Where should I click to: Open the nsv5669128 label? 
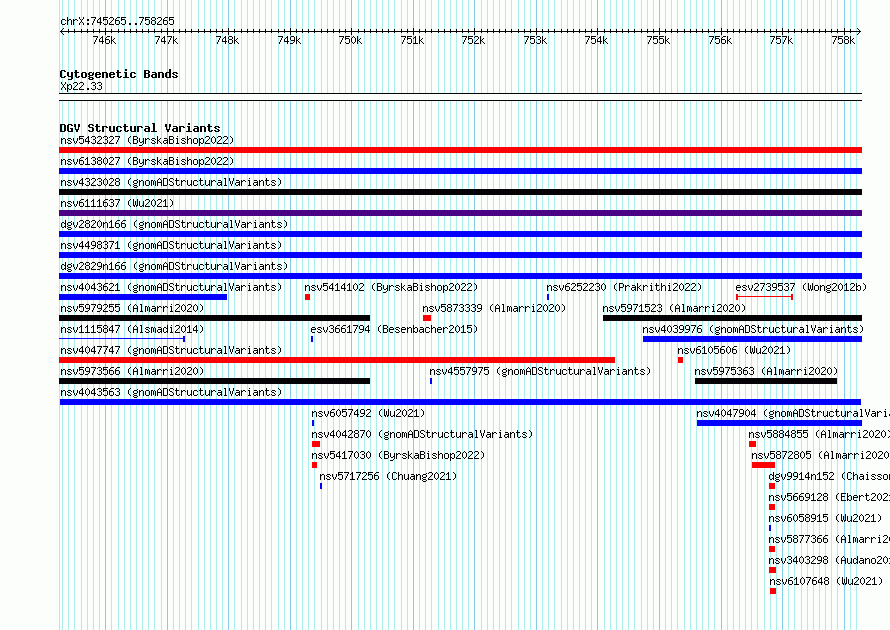click(829, 497)
